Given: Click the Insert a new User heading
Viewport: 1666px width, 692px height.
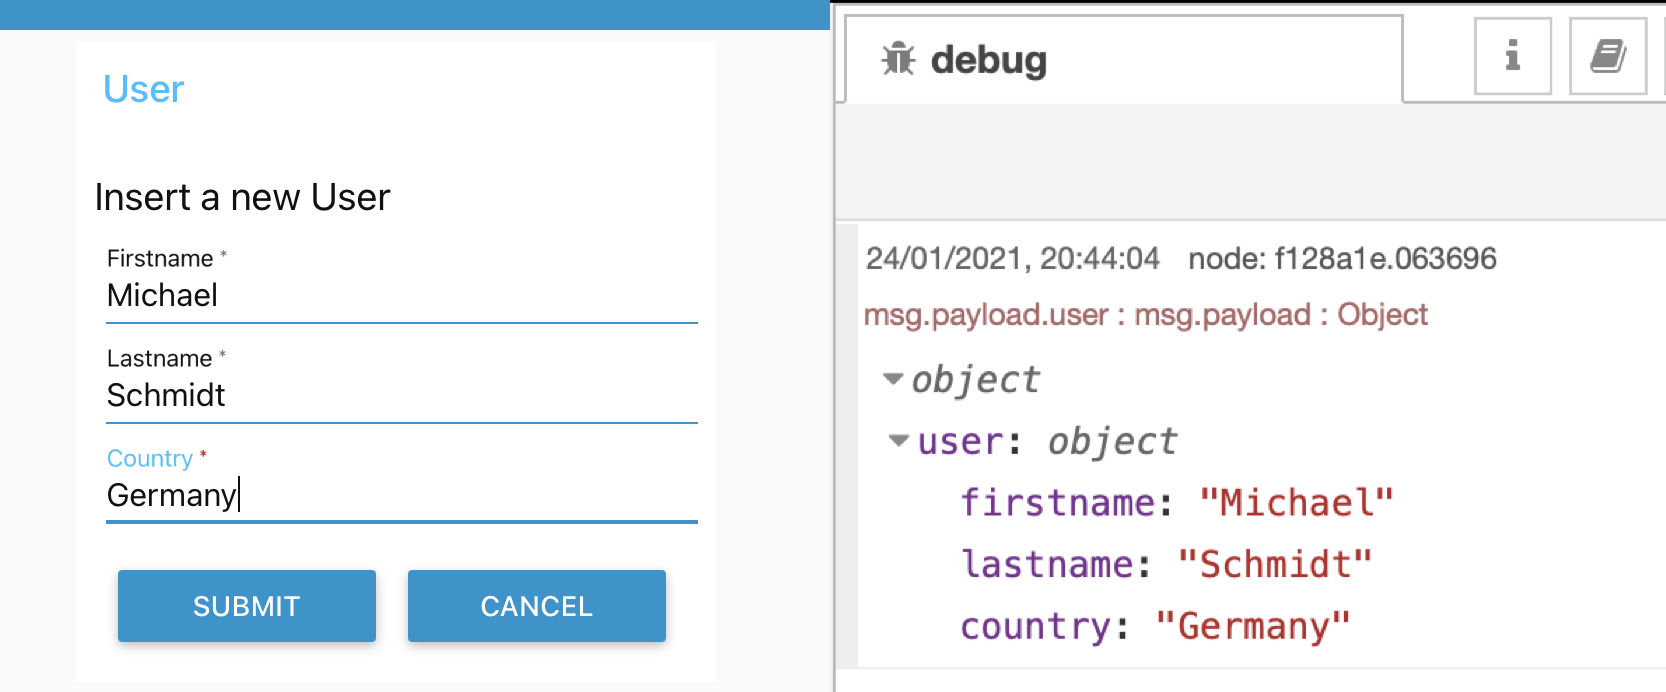Looking at the screenshot, I should (242, 198).
